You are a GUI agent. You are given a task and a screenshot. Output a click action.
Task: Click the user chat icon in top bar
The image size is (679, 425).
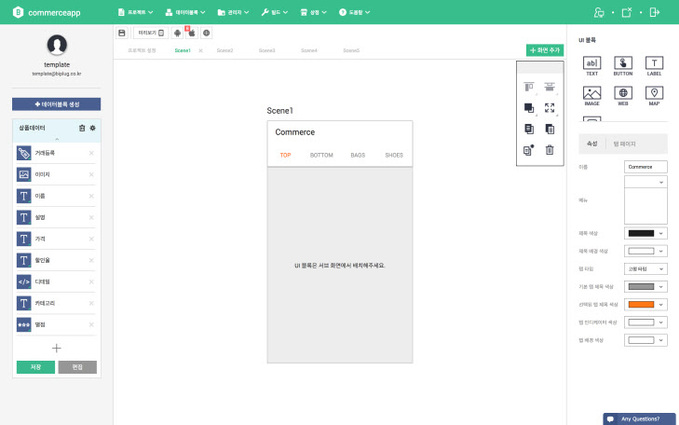tap(599, 12)
